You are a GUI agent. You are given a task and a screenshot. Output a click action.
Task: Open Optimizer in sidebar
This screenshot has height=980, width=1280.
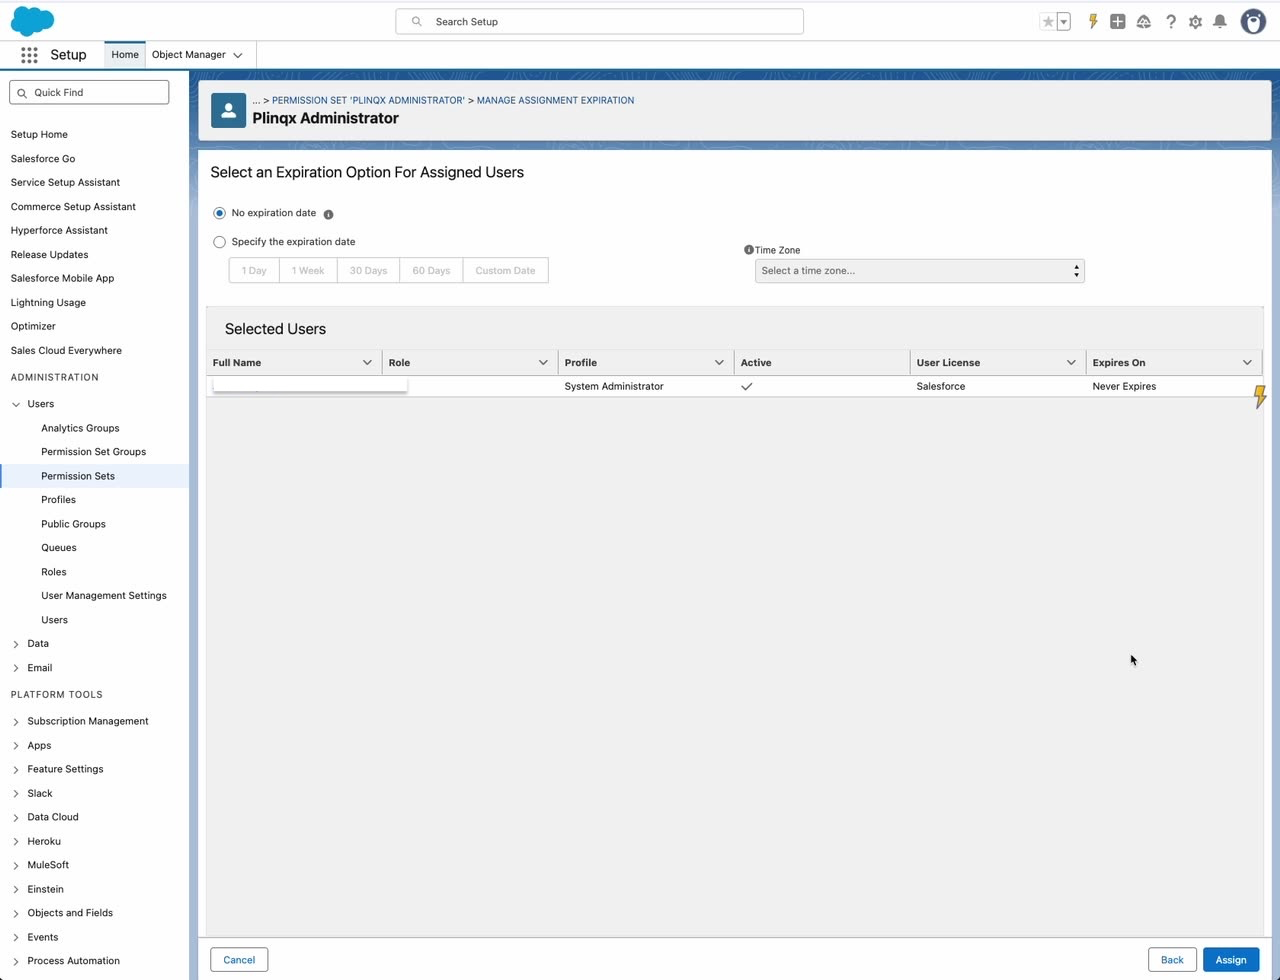33,326
